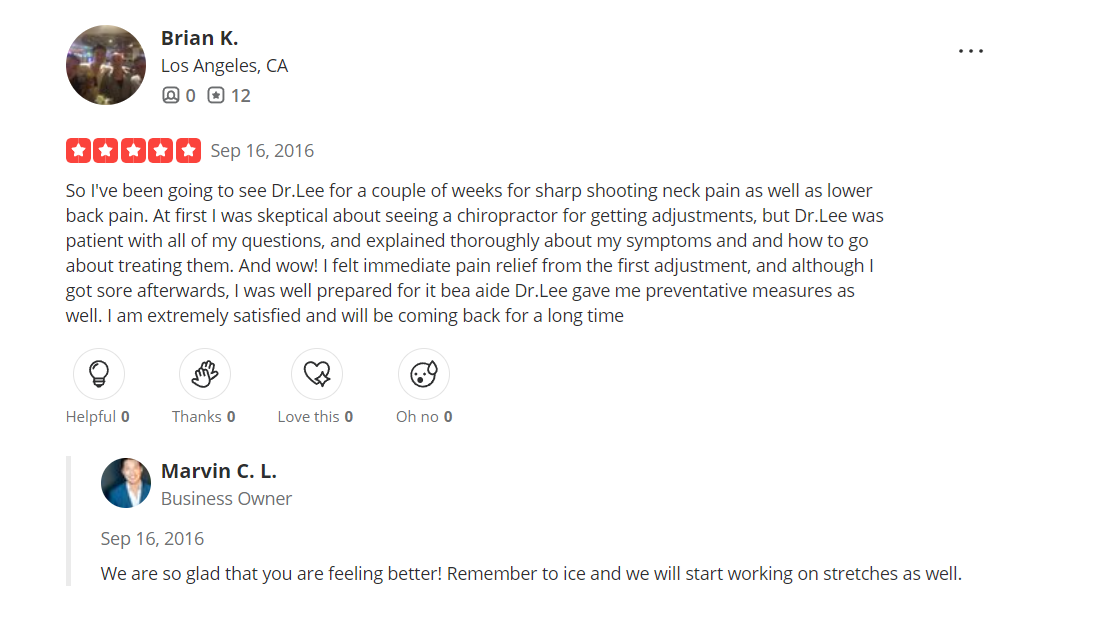Open the three-dot review options menu
Image resolution: width=1116 pixels, height=622 pixels.
[x=971, y=51]
